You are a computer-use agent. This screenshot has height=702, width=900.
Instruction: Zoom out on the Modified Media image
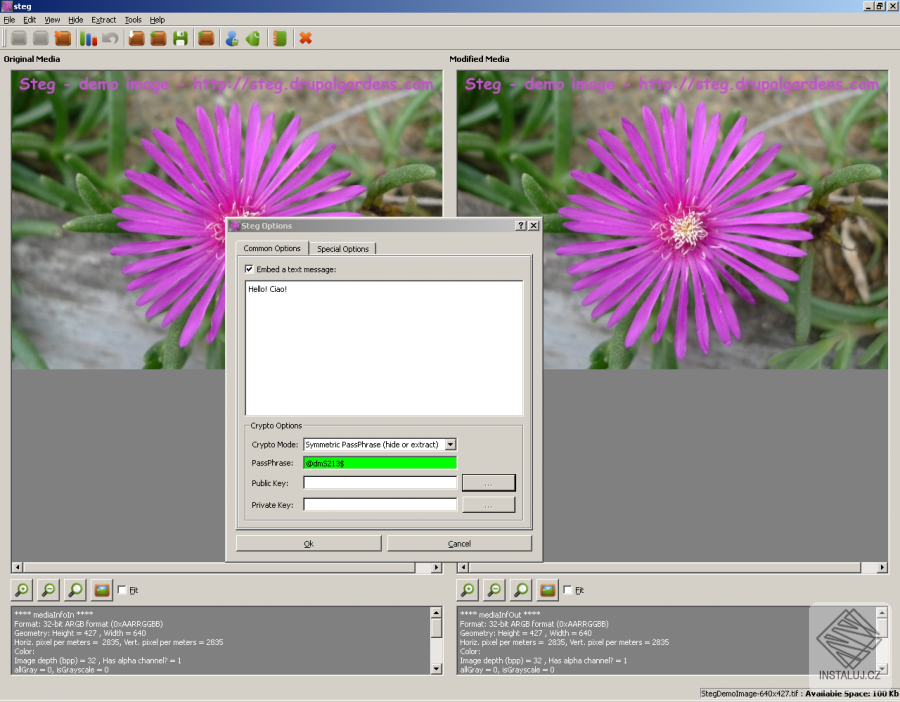click(x=494, y=590)
